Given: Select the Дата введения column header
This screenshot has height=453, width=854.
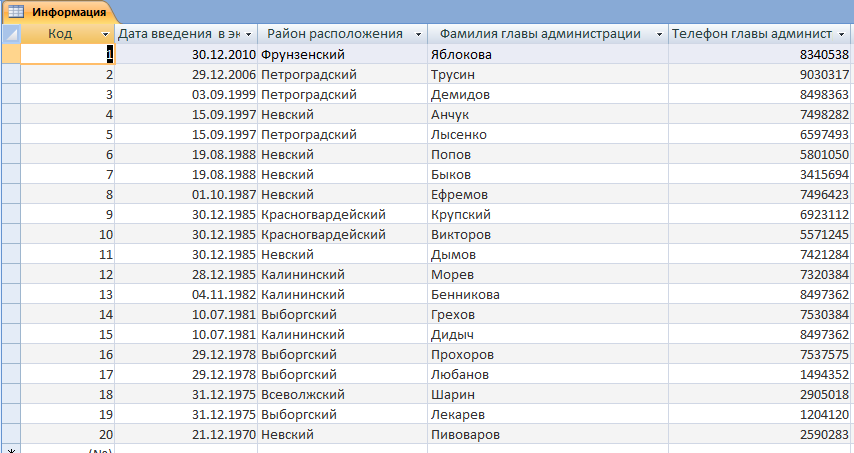Looking at the screenshot, I should (186, 34).
